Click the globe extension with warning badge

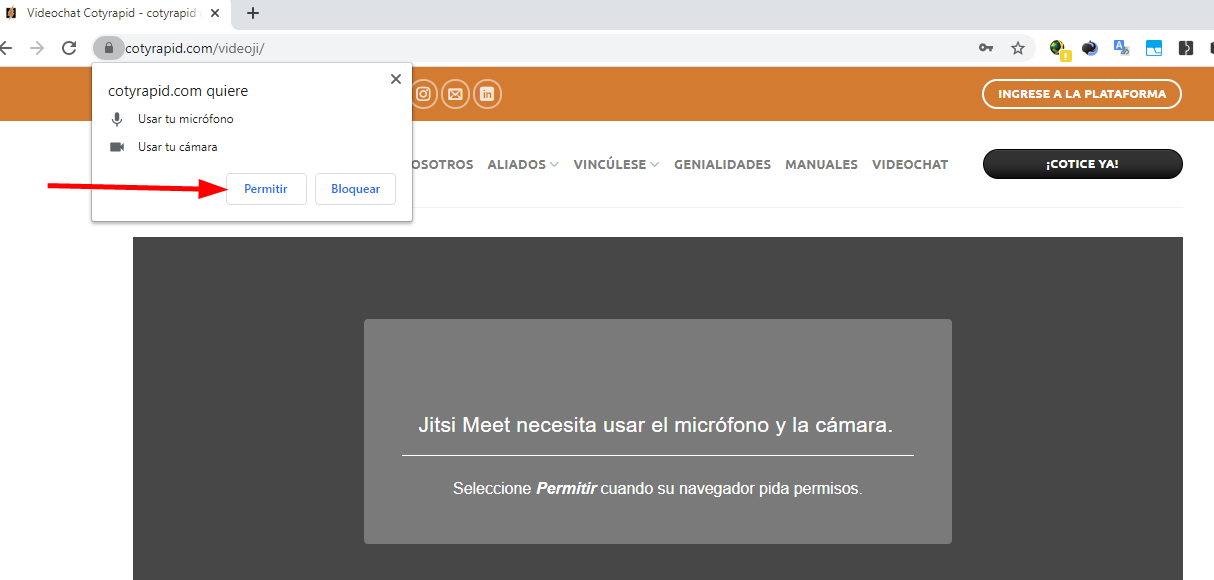pyautogui.click(x=1059, y=48)
